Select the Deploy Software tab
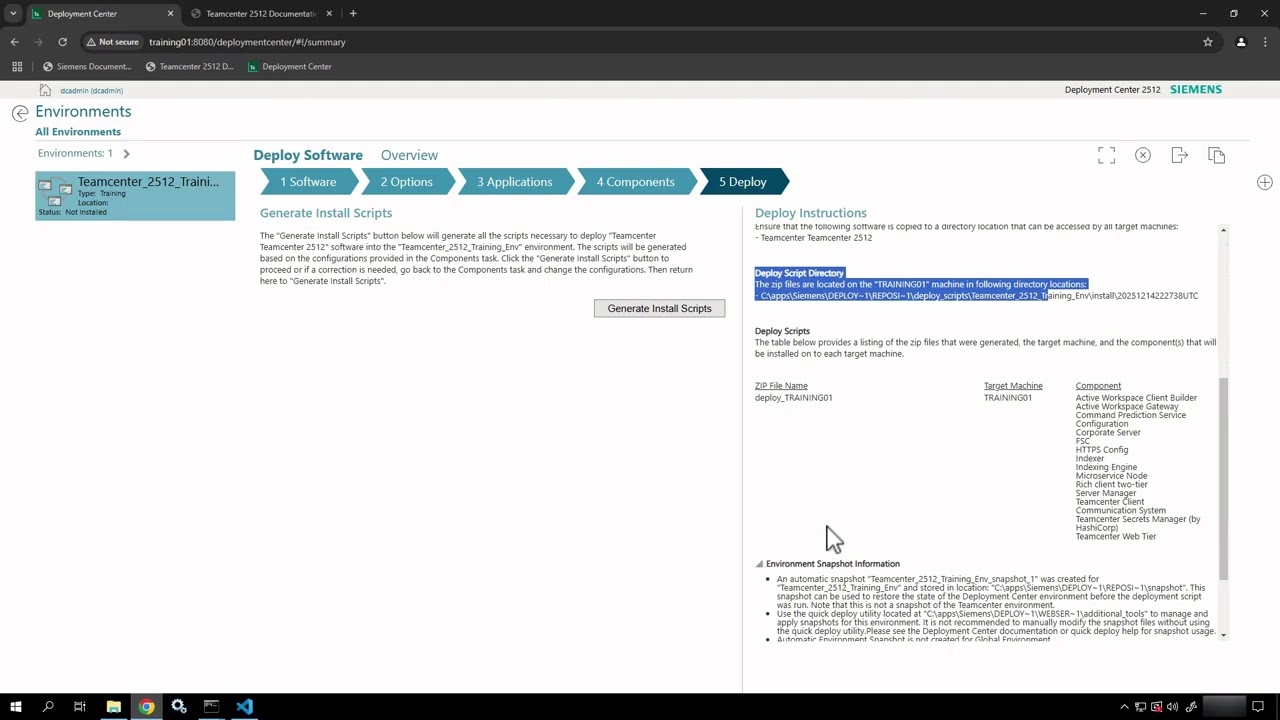Viewport: 1280px width, 720px height. click(308, 155)
